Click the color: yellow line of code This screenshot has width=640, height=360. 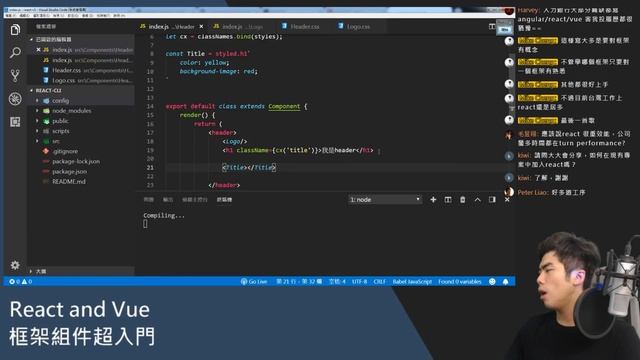tap(204, 62)
